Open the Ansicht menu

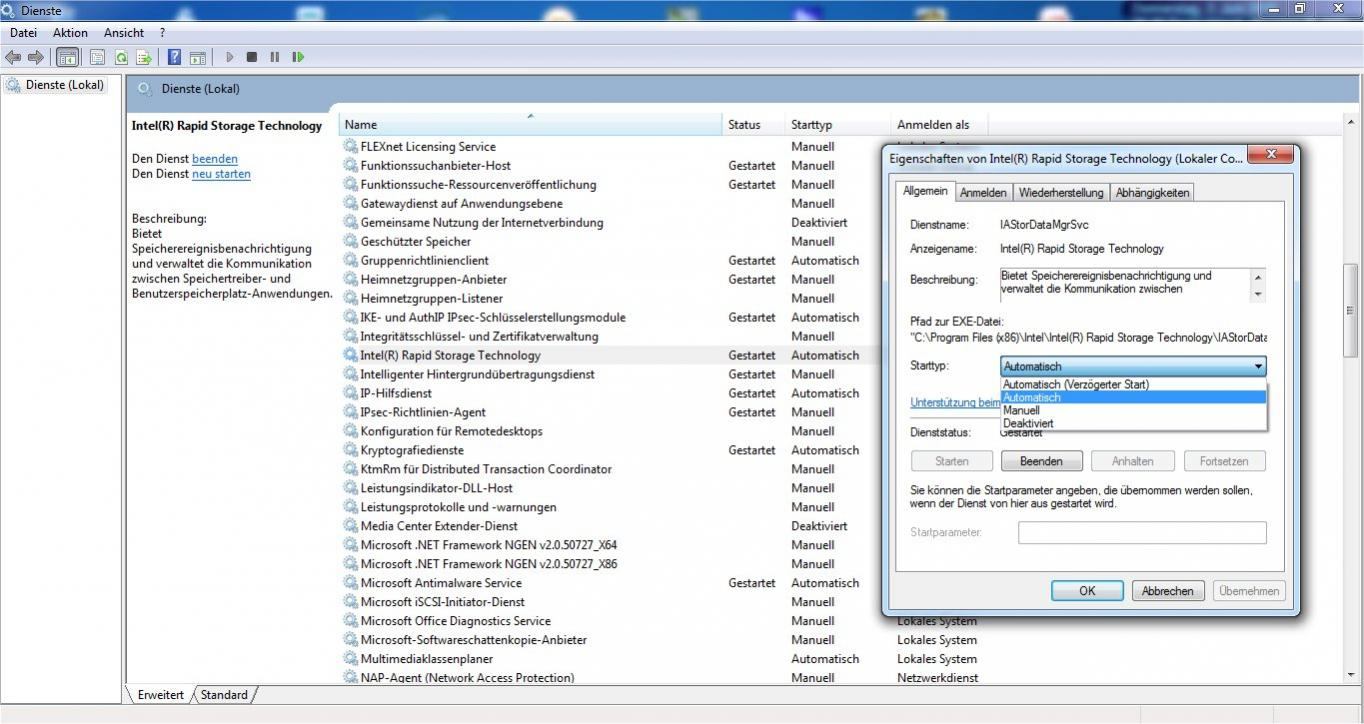pos(124,33)
